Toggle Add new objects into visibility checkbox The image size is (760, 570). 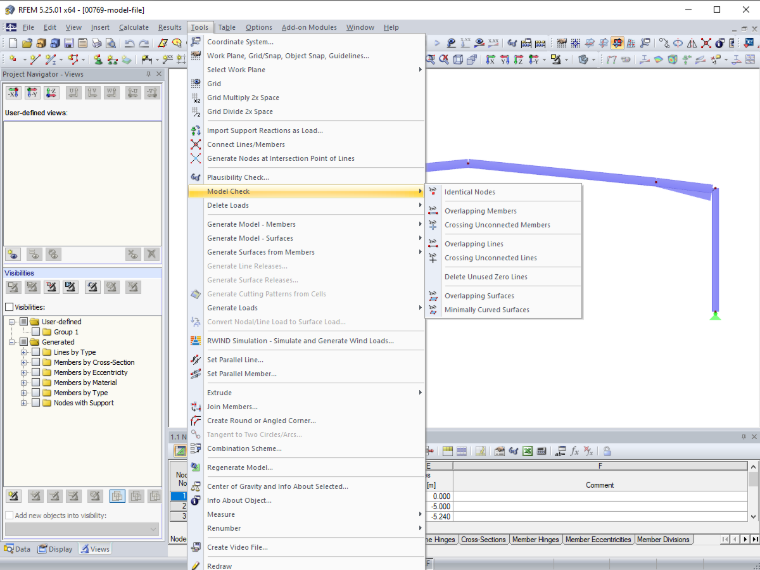point(9,515)
